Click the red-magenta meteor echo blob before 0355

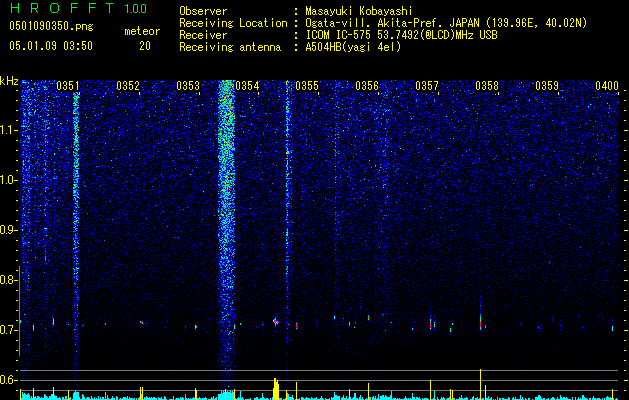tap(276, 321)
